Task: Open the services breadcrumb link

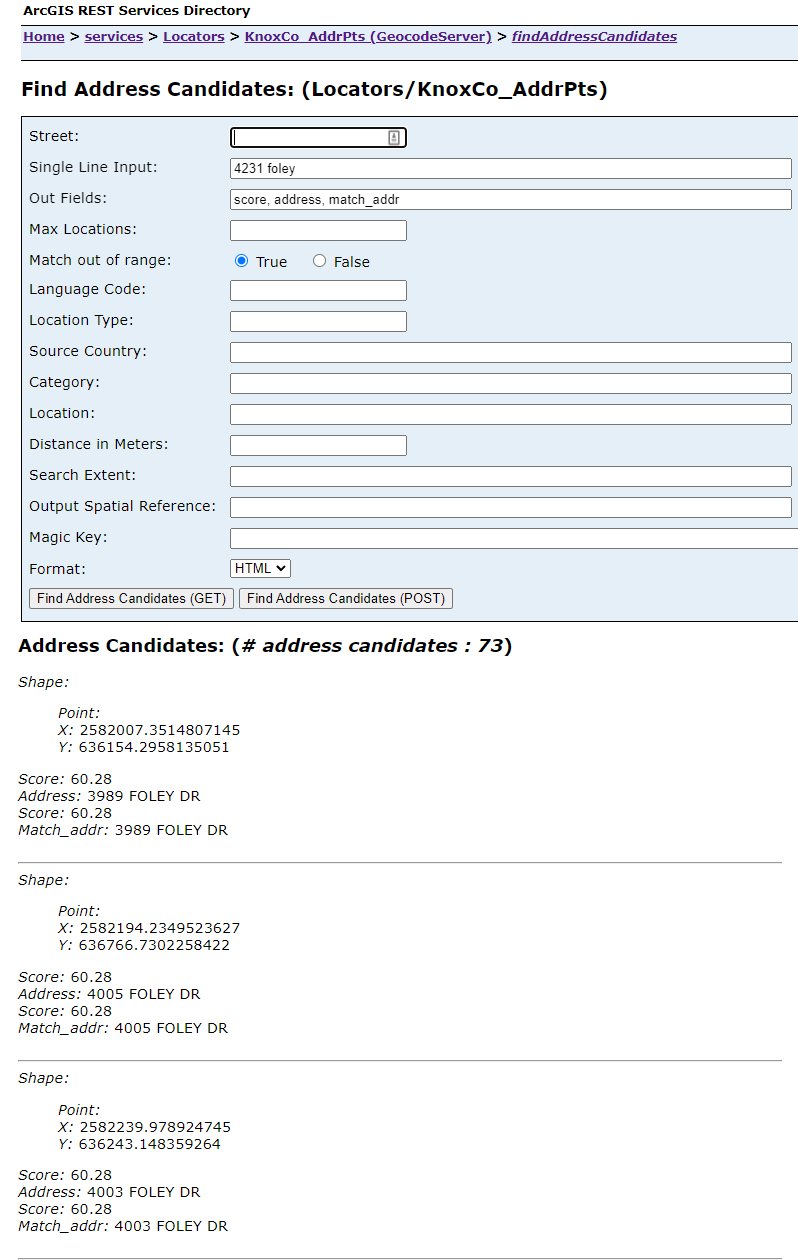Action: pyautogui.click(x=113, y=37)
